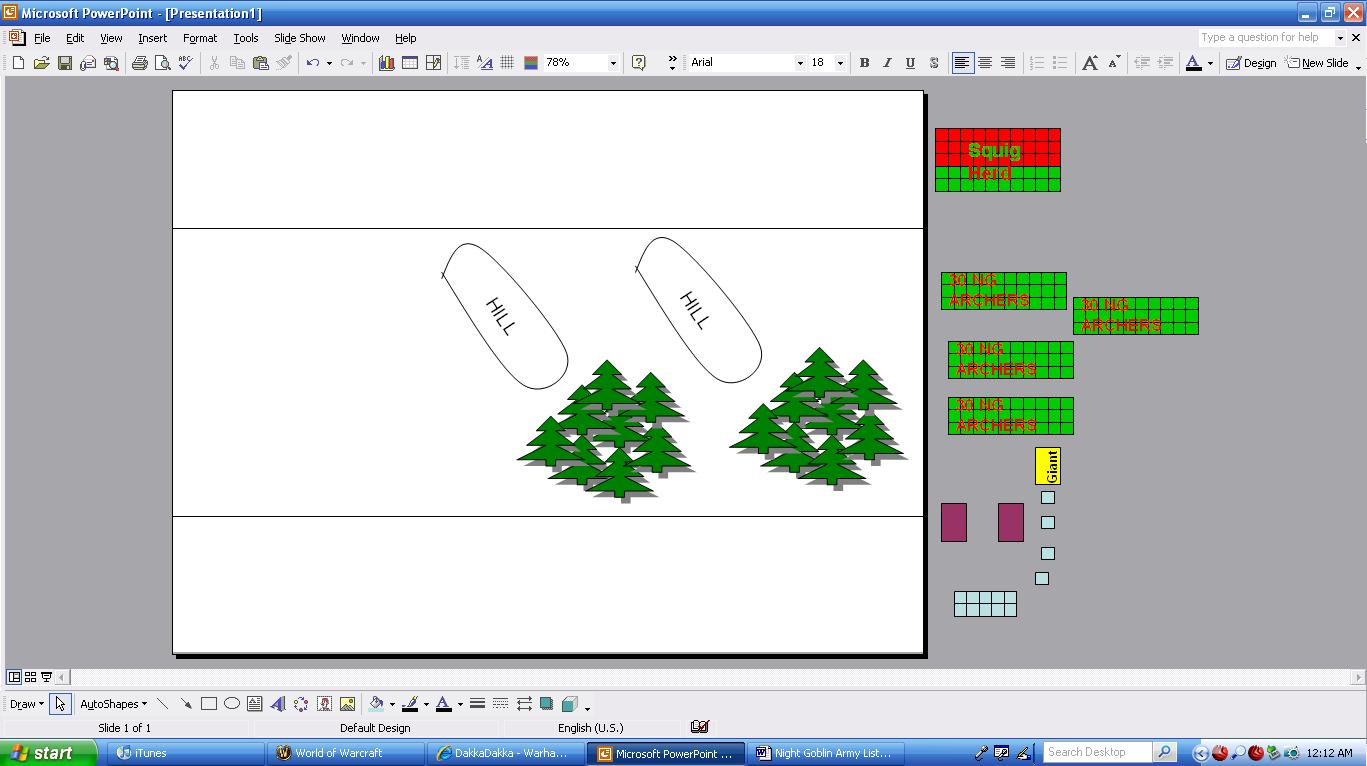Viewport: 1367px width, 766px height.
Task: Select the Rectangle drawing tool
Action: click(209, 704)
